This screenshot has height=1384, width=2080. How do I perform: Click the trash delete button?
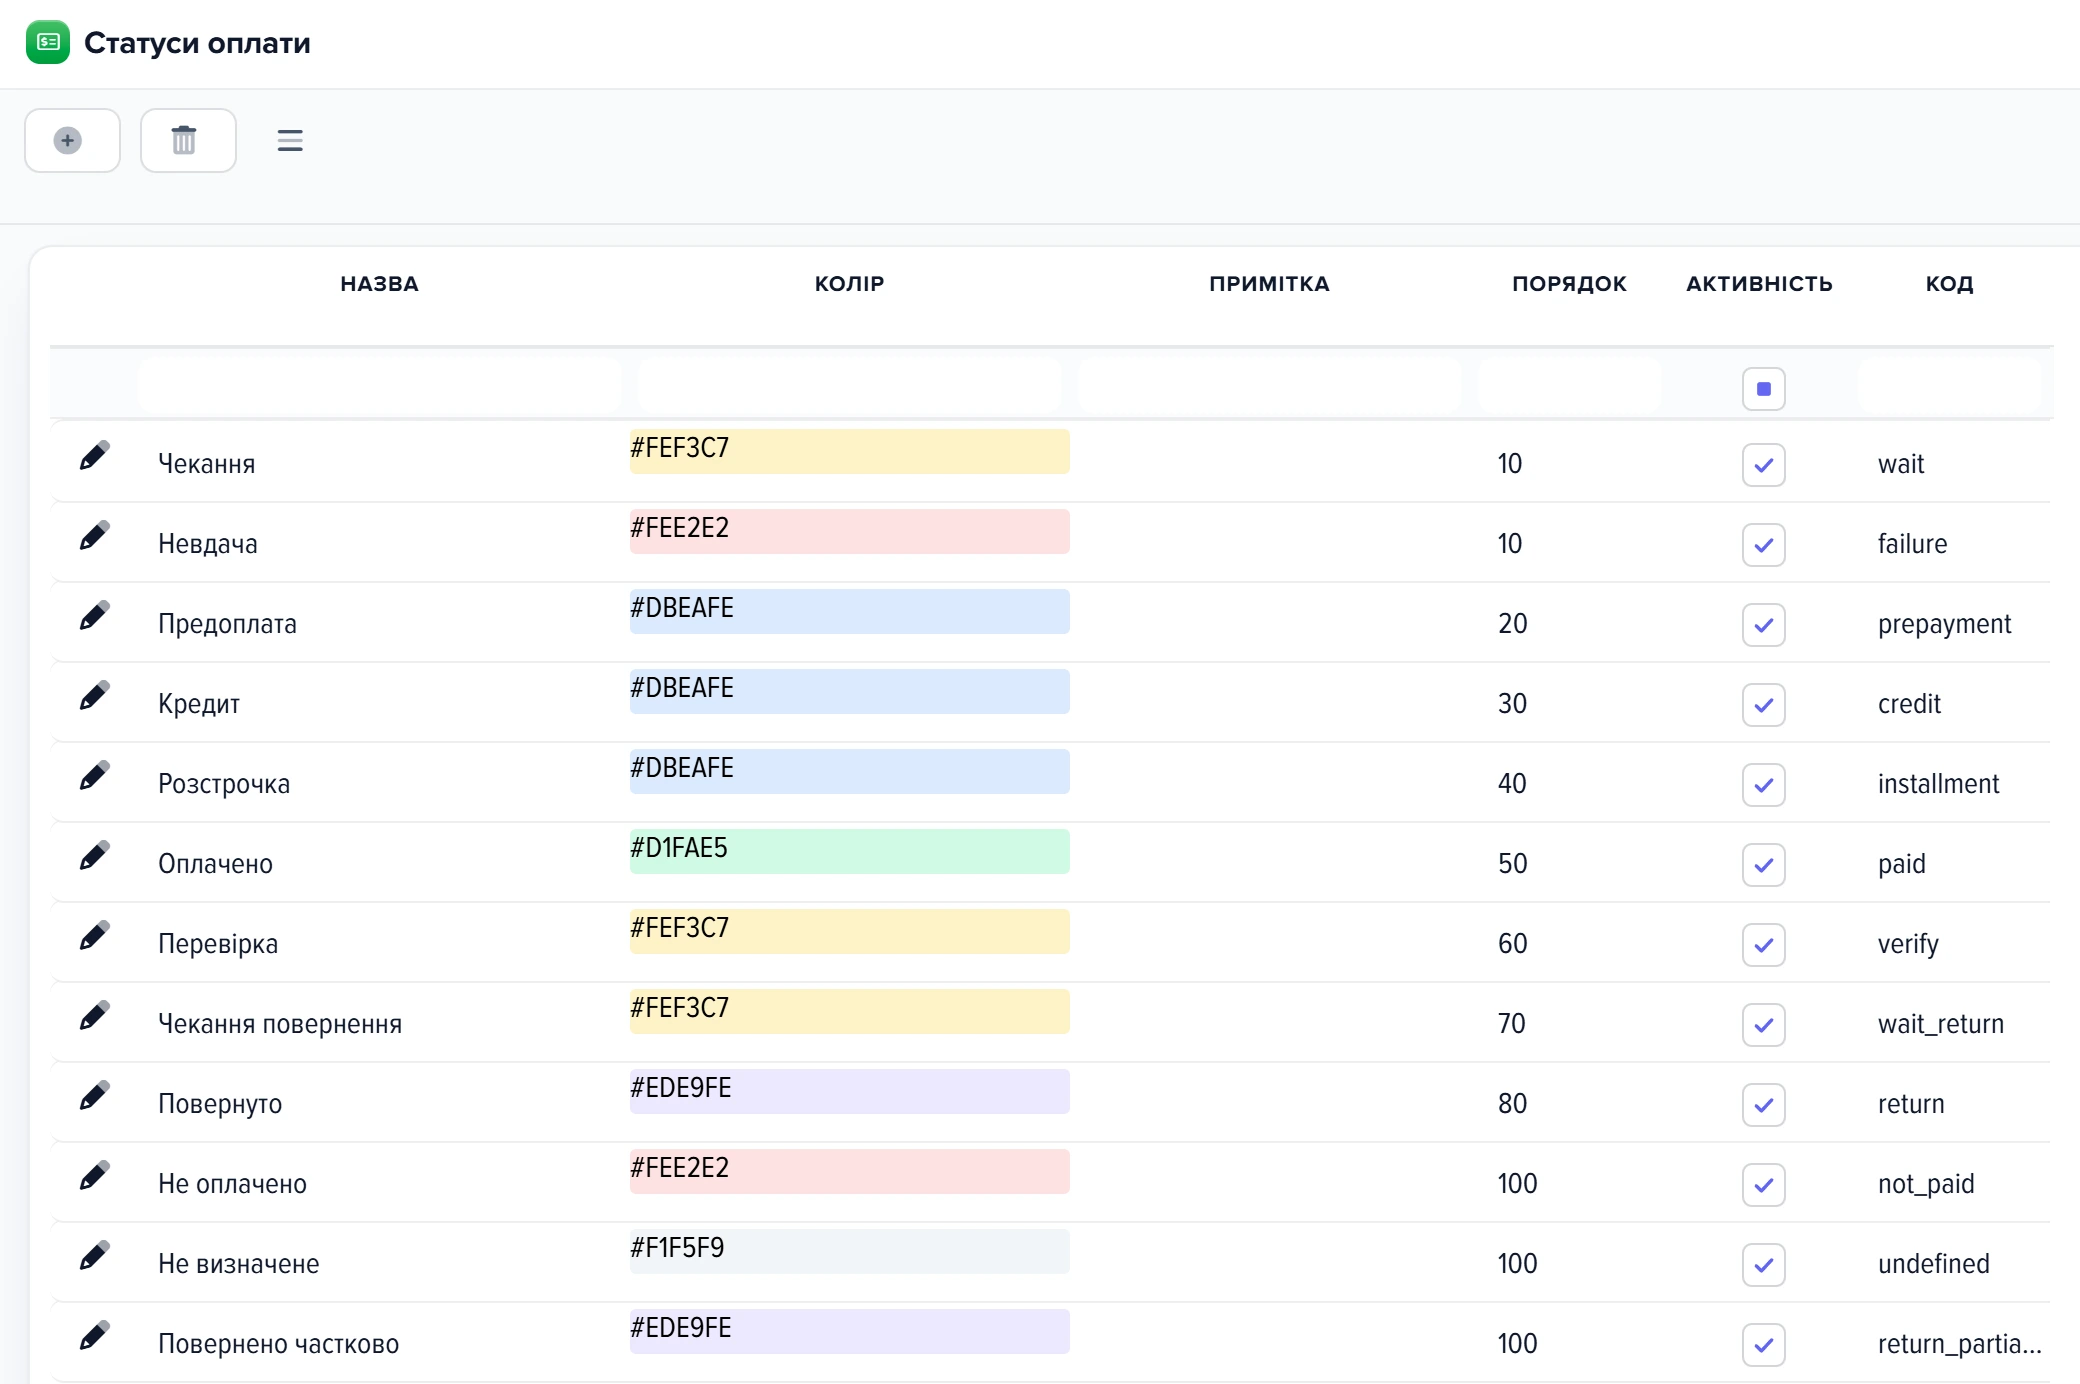(188, 140)
